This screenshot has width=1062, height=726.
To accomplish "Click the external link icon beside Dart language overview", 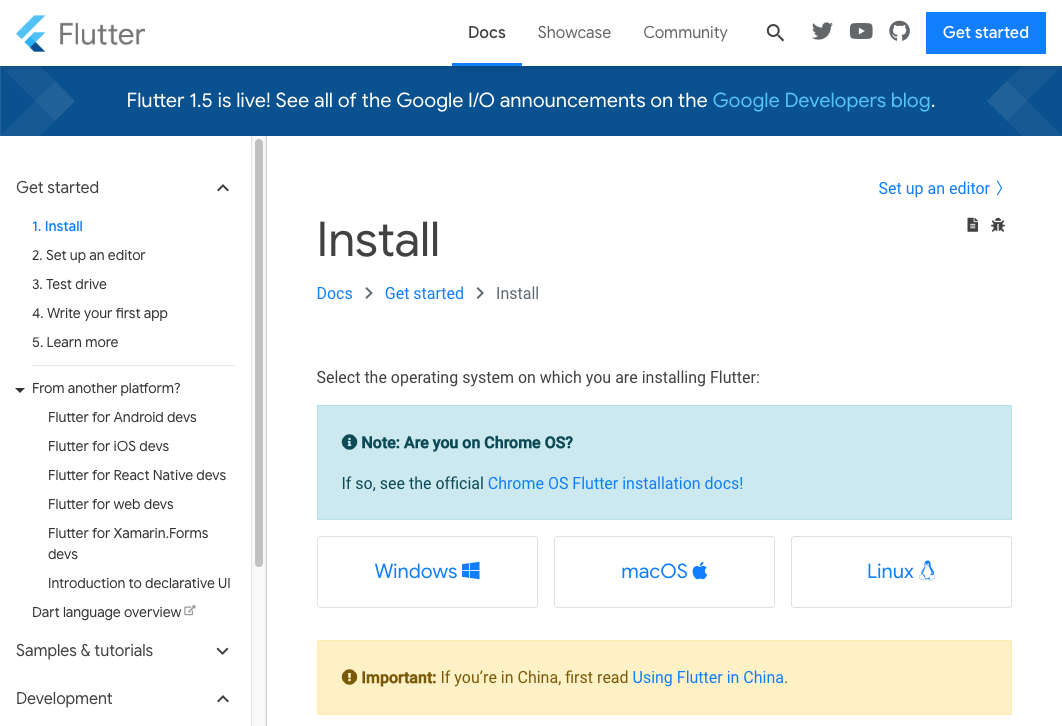I will point(191,610).
